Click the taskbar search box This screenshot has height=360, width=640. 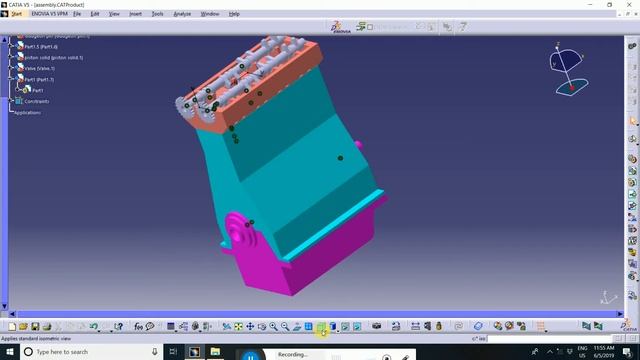point(91,352)
